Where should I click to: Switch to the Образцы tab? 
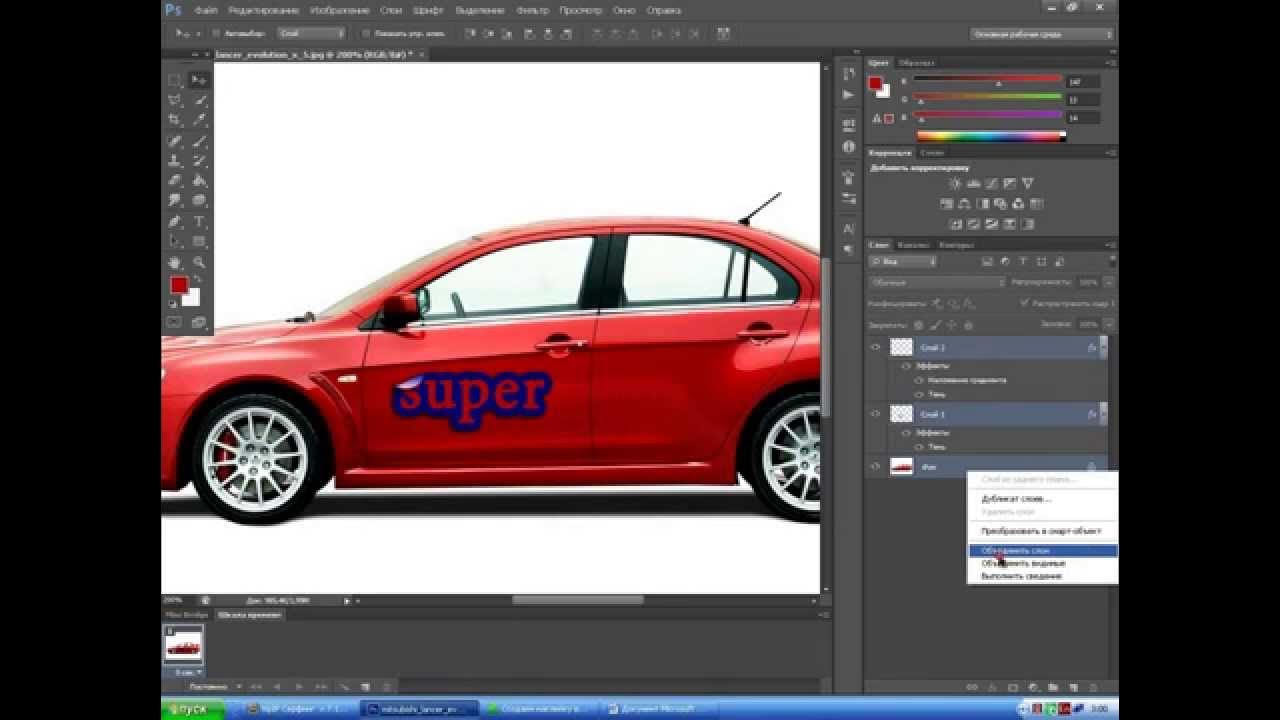point(916,63)
